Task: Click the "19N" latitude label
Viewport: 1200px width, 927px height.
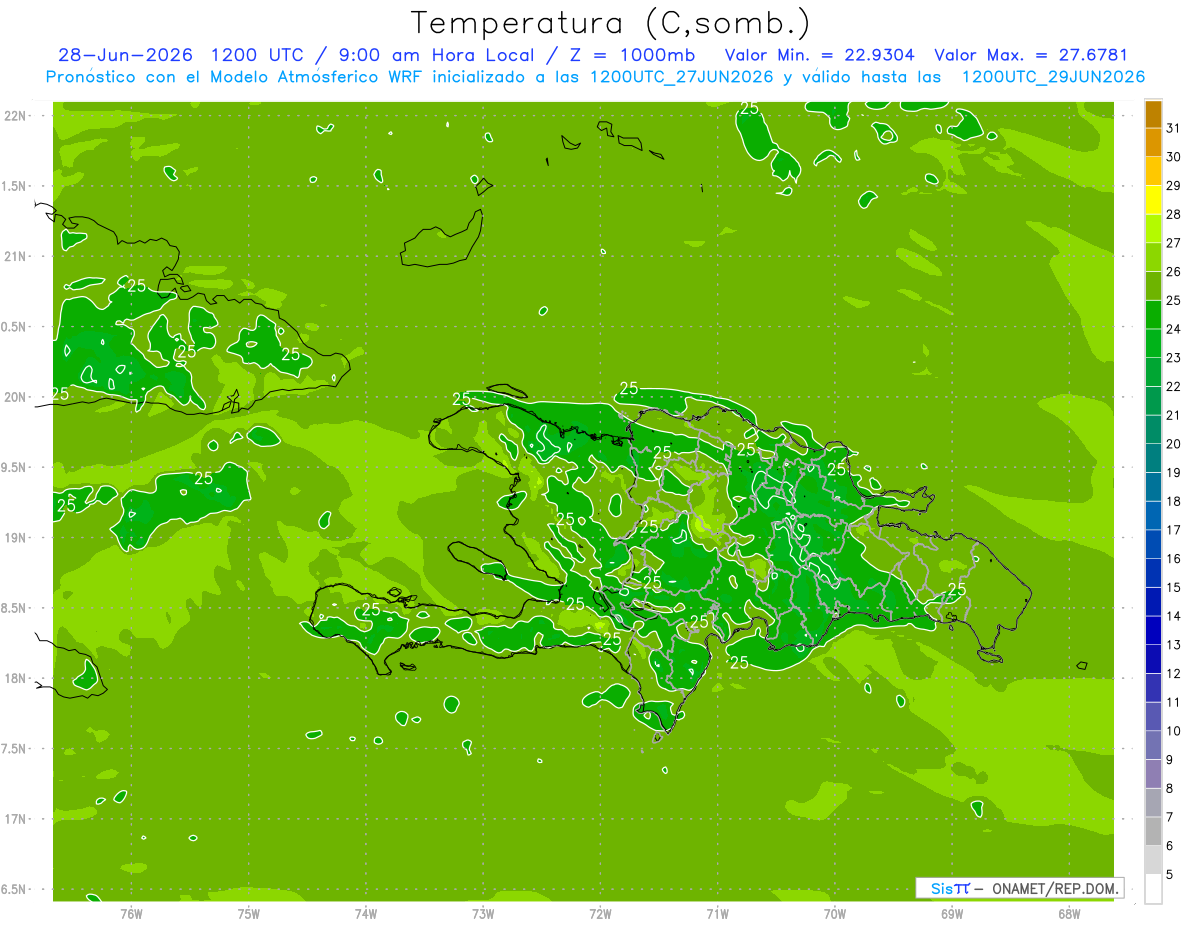Action: (x=13, y=538)
